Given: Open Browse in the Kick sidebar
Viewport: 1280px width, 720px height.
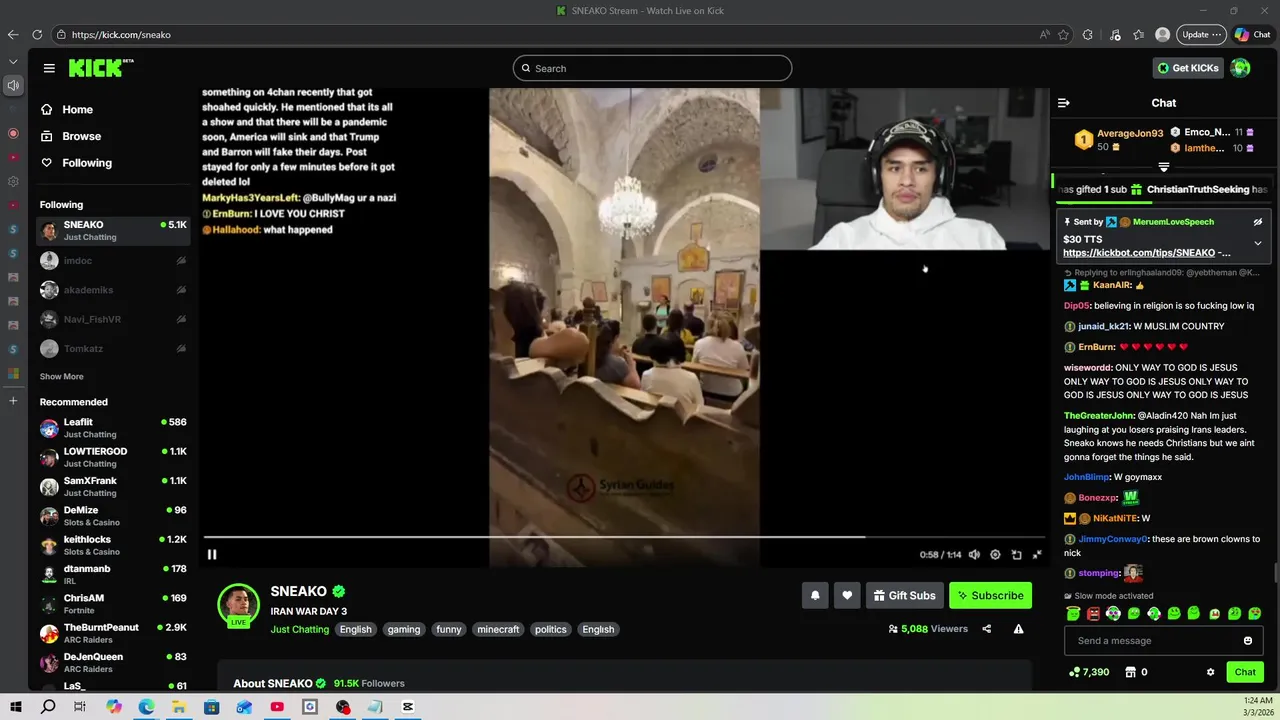Looking at the screenshot, I should [81, 136].
